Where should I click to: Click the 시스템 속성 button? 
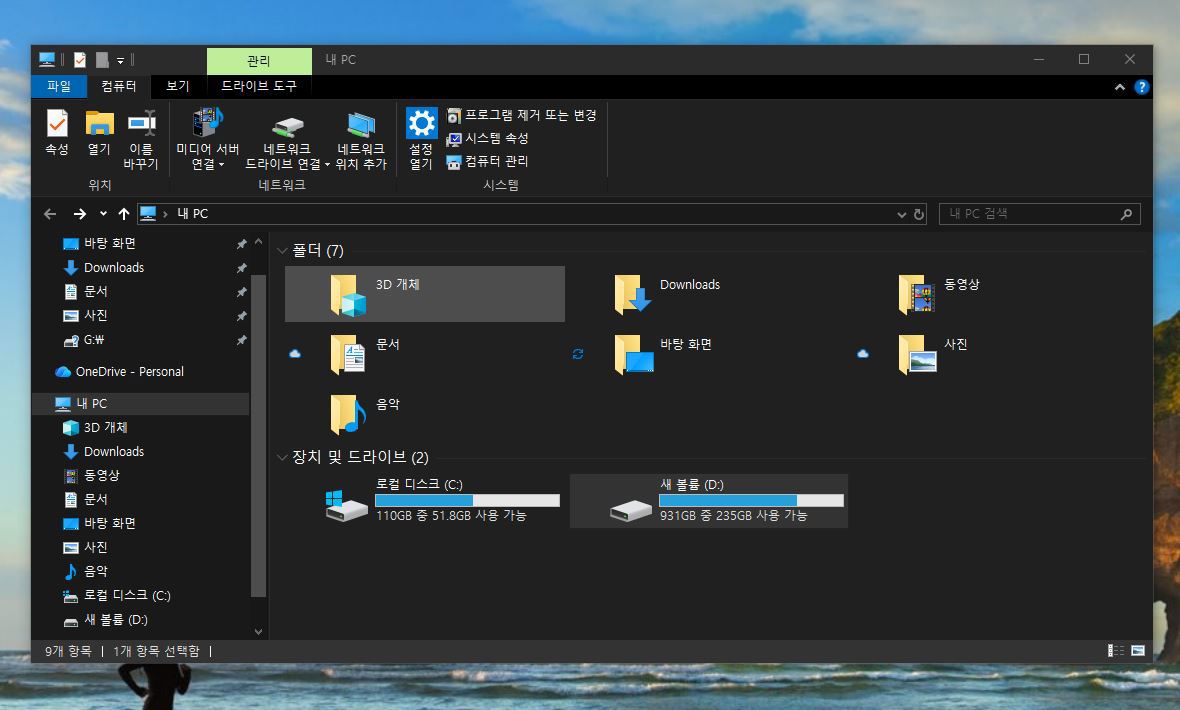point(488,139)
